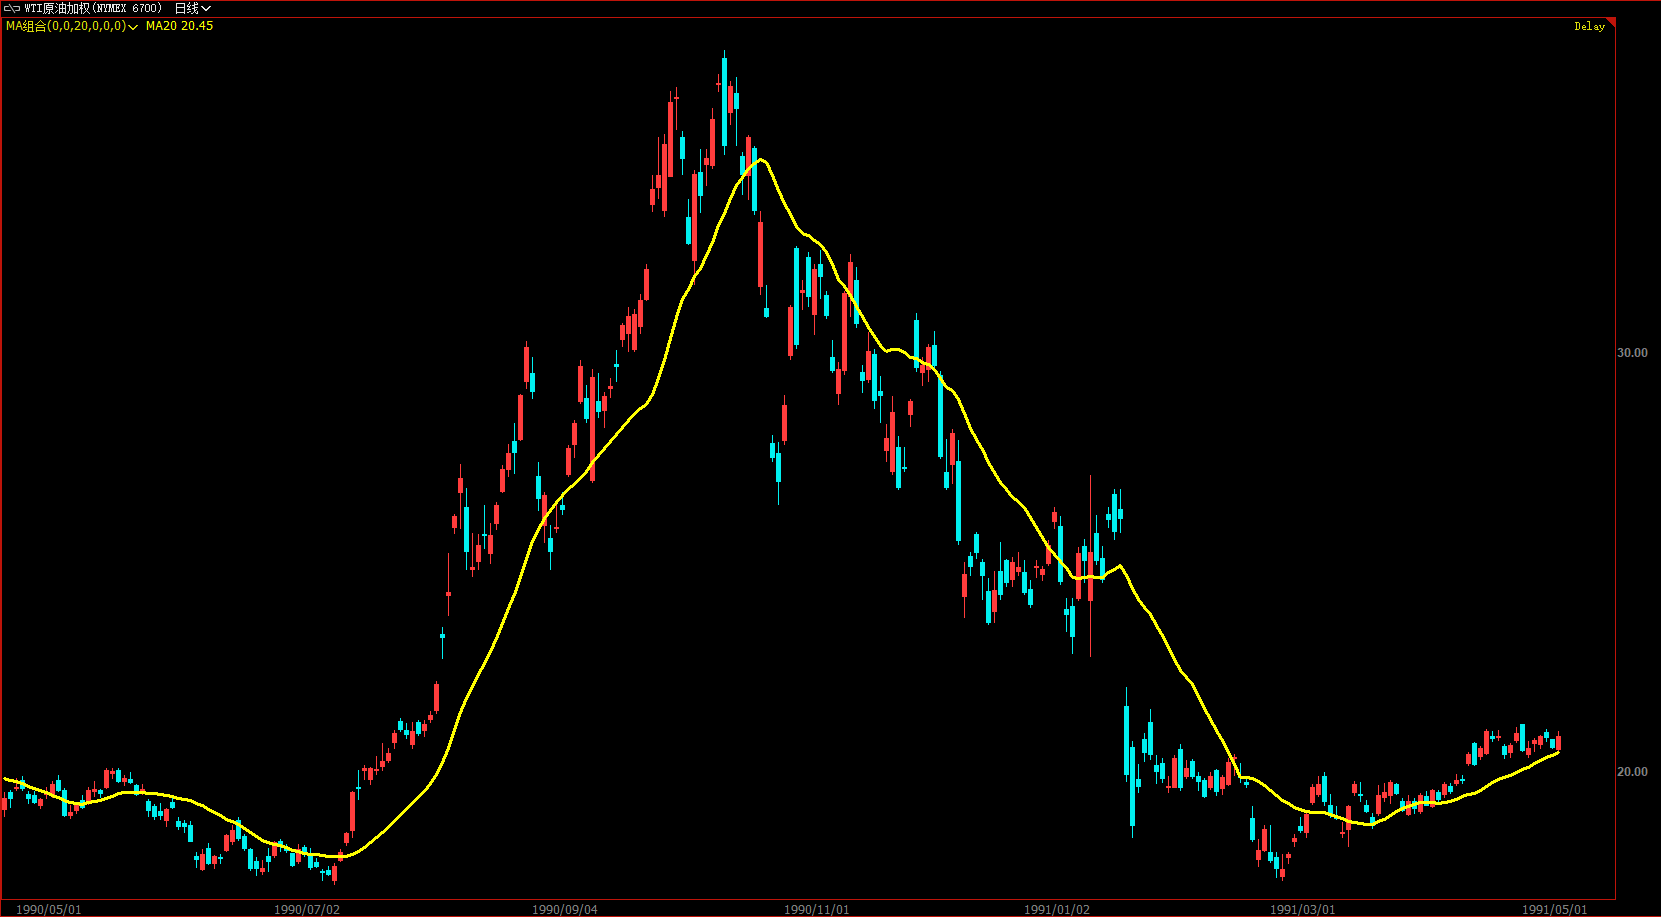Click the 20.00 price axis label

tap(1632, 772)
